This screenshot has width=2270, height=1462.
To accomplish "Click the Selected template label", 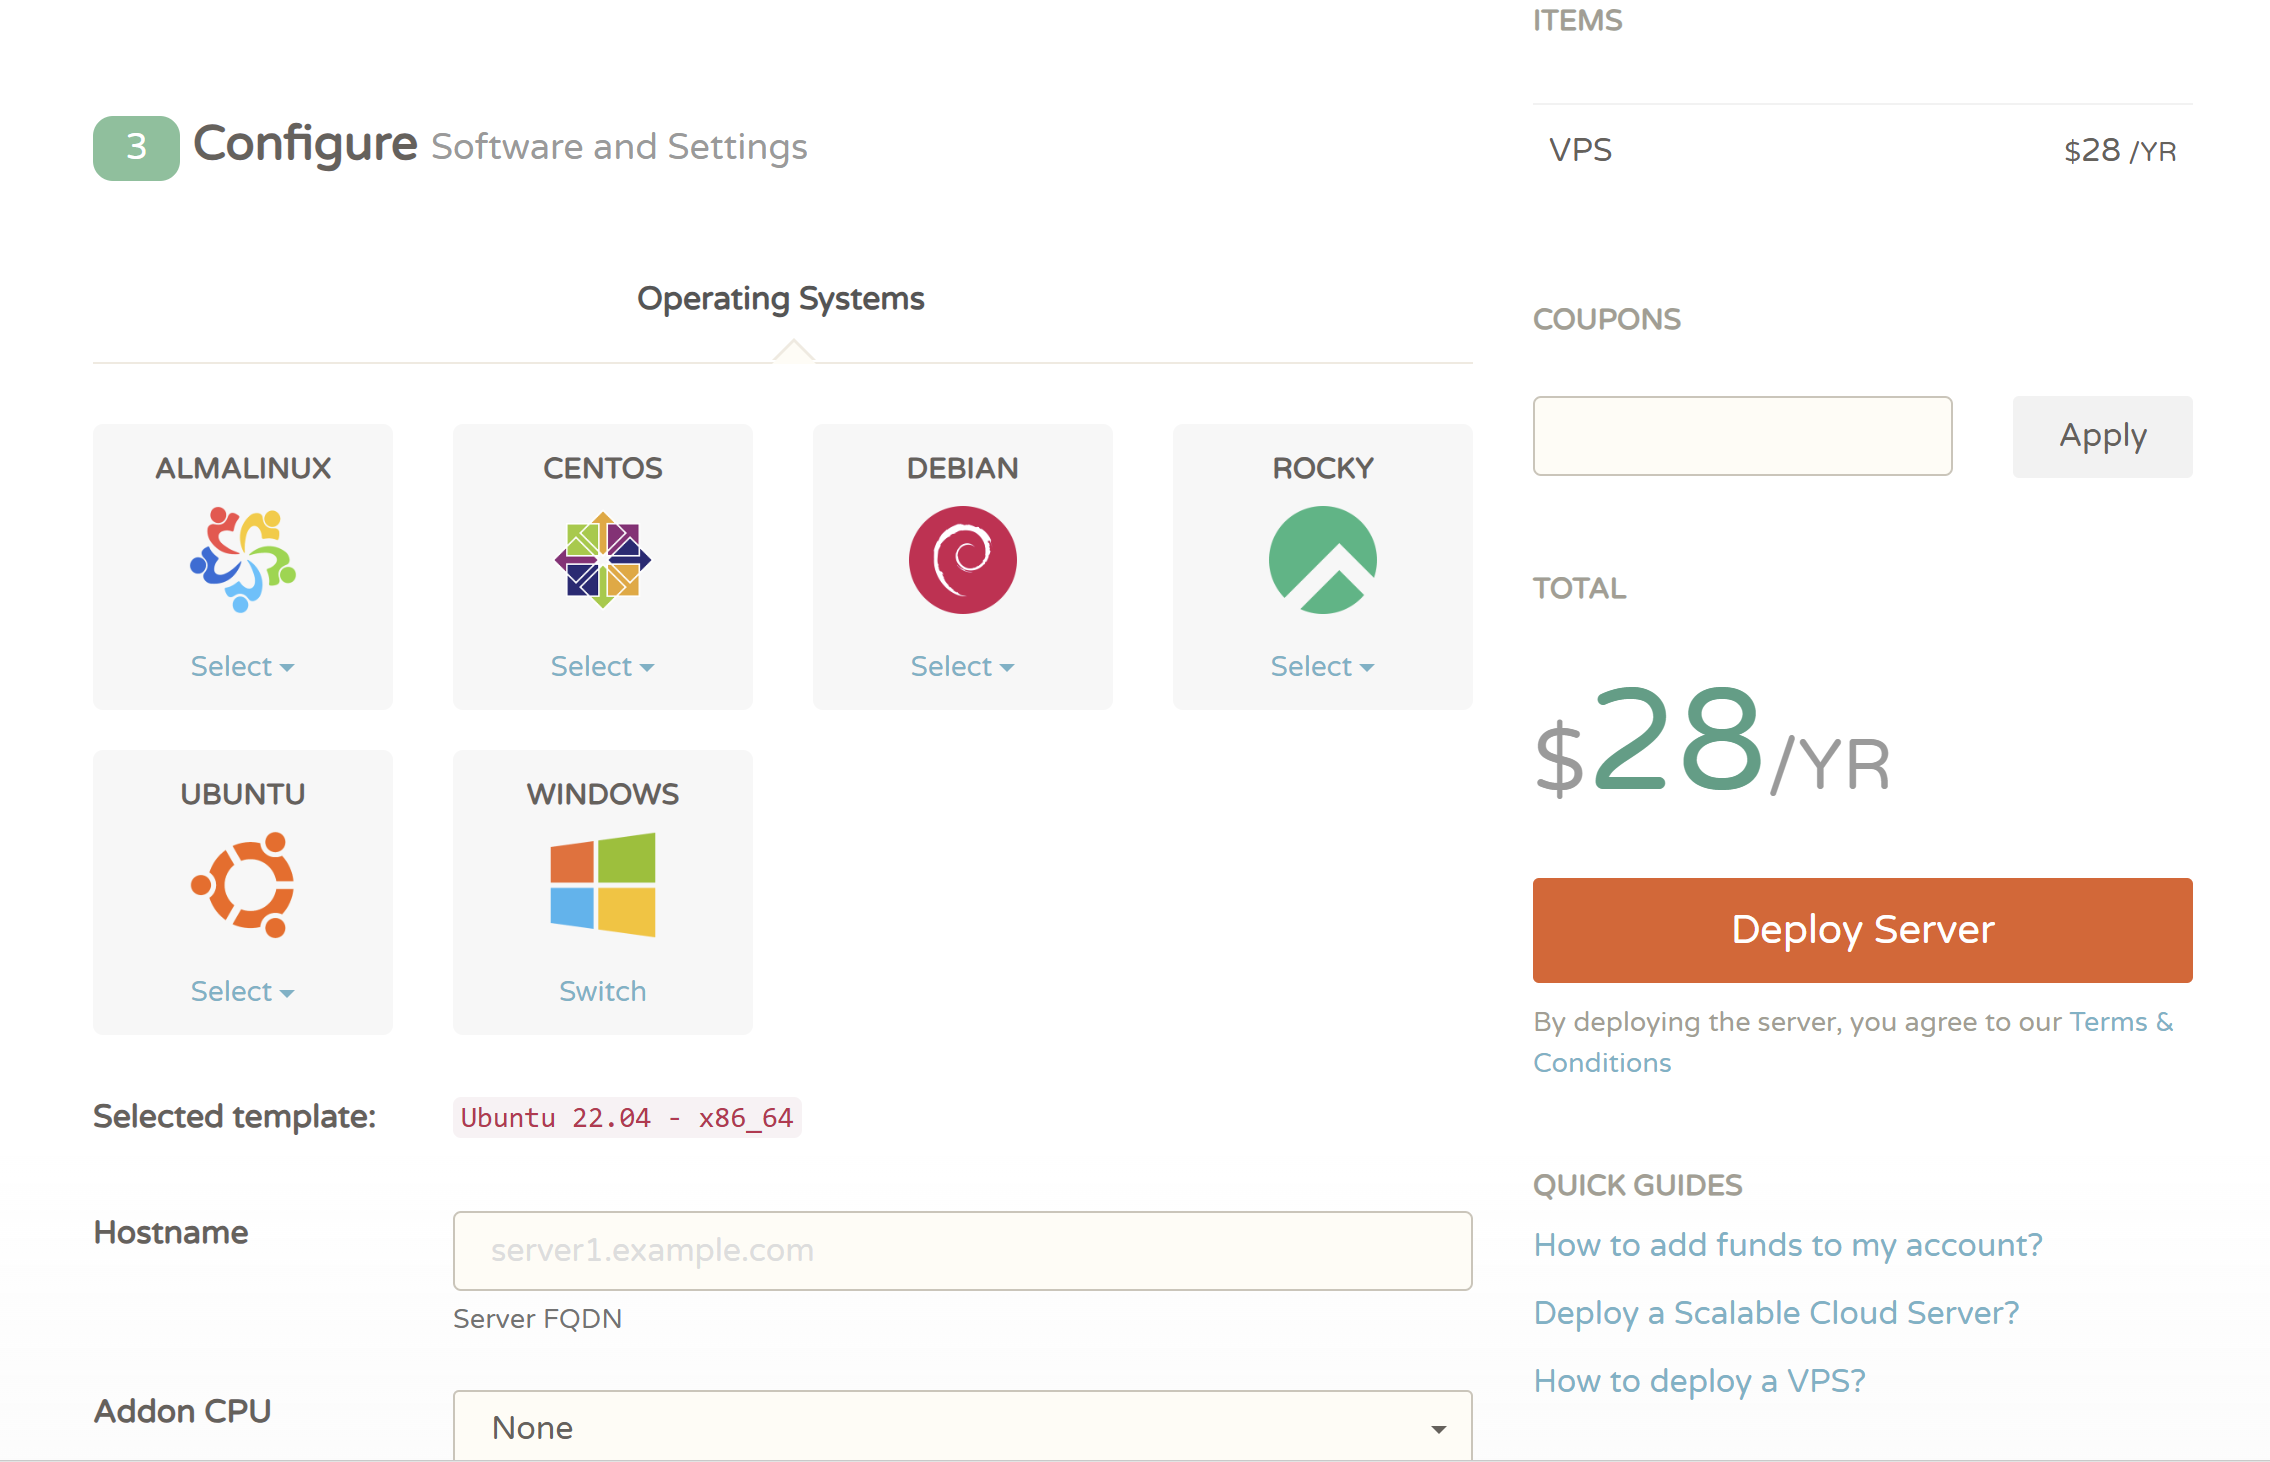I will pos(235,1116).
